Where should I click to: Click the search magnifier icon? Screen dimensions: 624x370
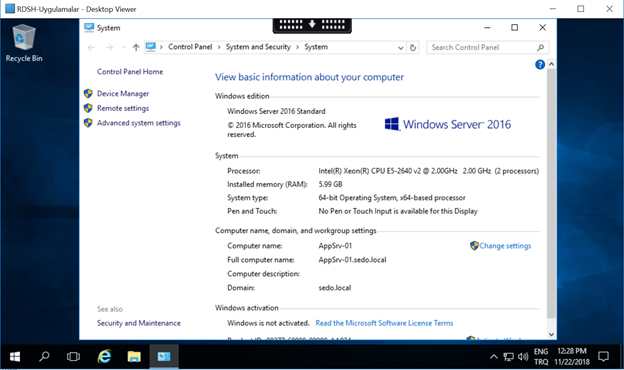pos(540,47)
